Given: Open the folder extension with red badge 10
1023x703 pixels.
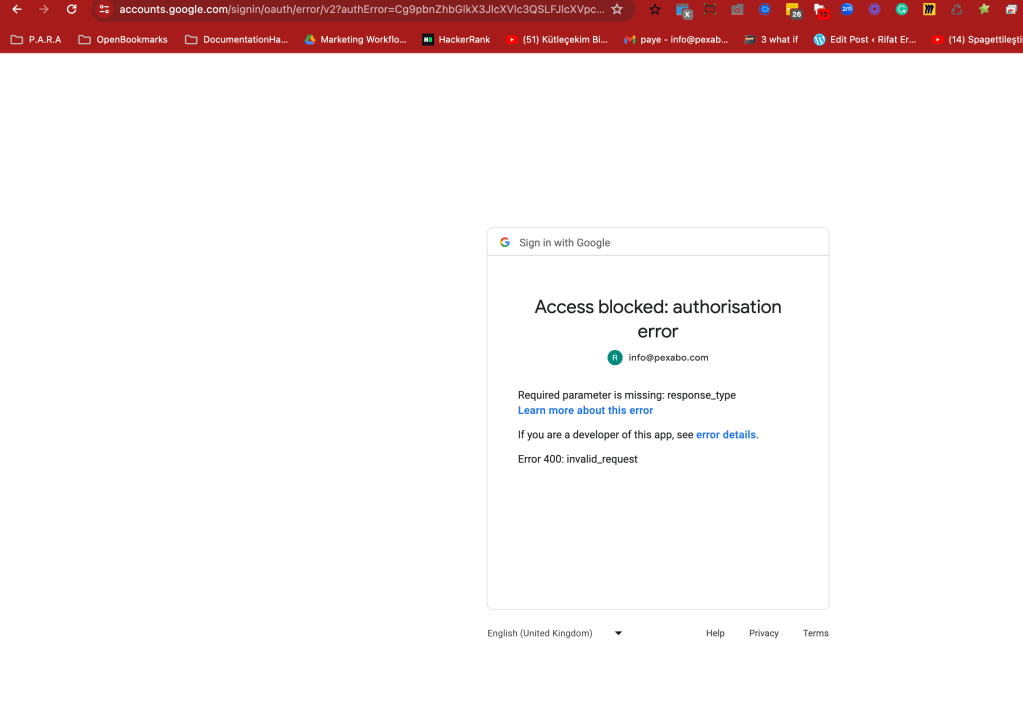Looking at the screenshot, I should point(820,10).
